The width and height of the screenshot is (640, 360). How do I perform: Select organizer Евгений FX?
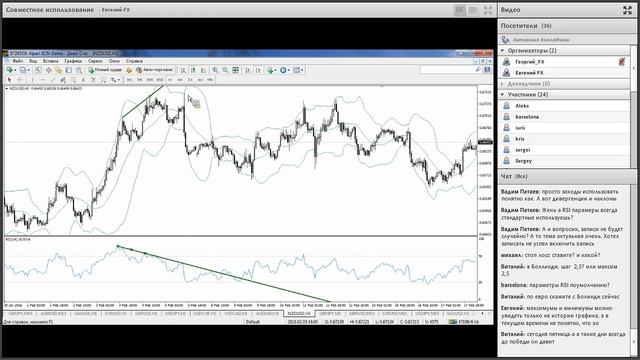(565, 73)
